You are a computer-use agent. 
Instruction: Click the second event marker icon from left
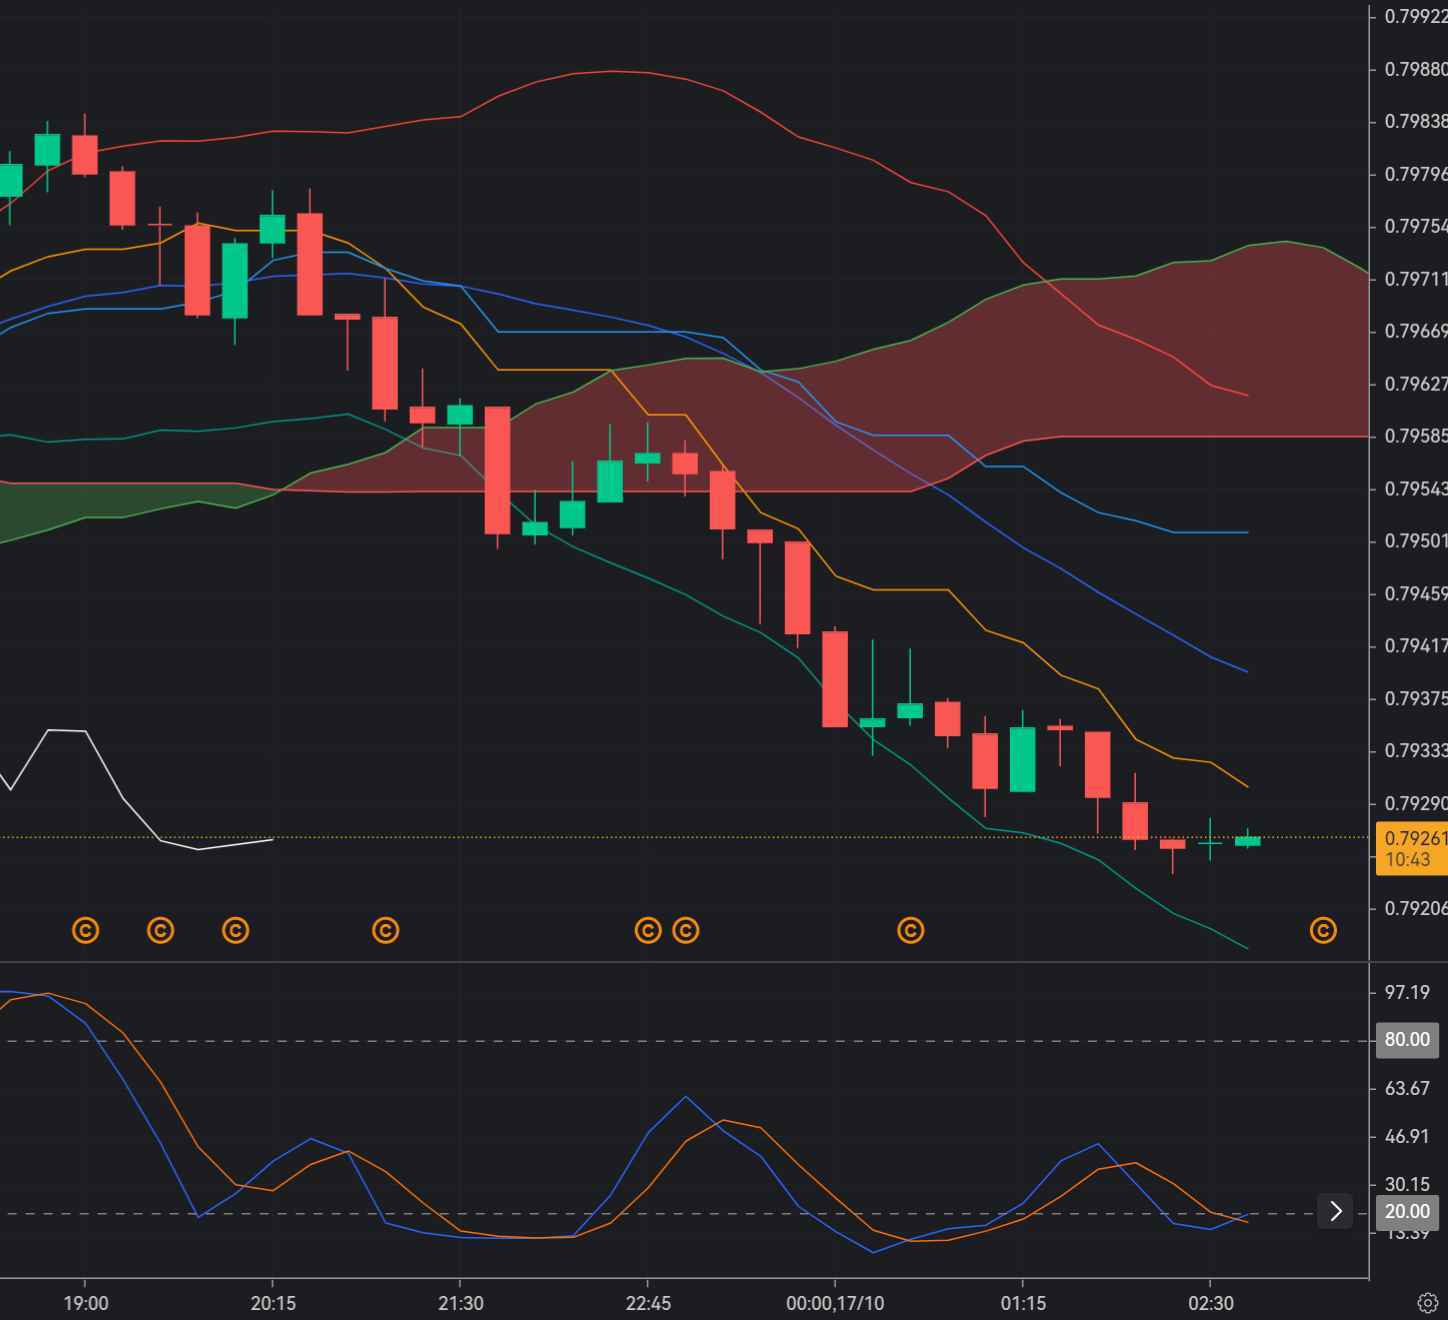[160, 931]
